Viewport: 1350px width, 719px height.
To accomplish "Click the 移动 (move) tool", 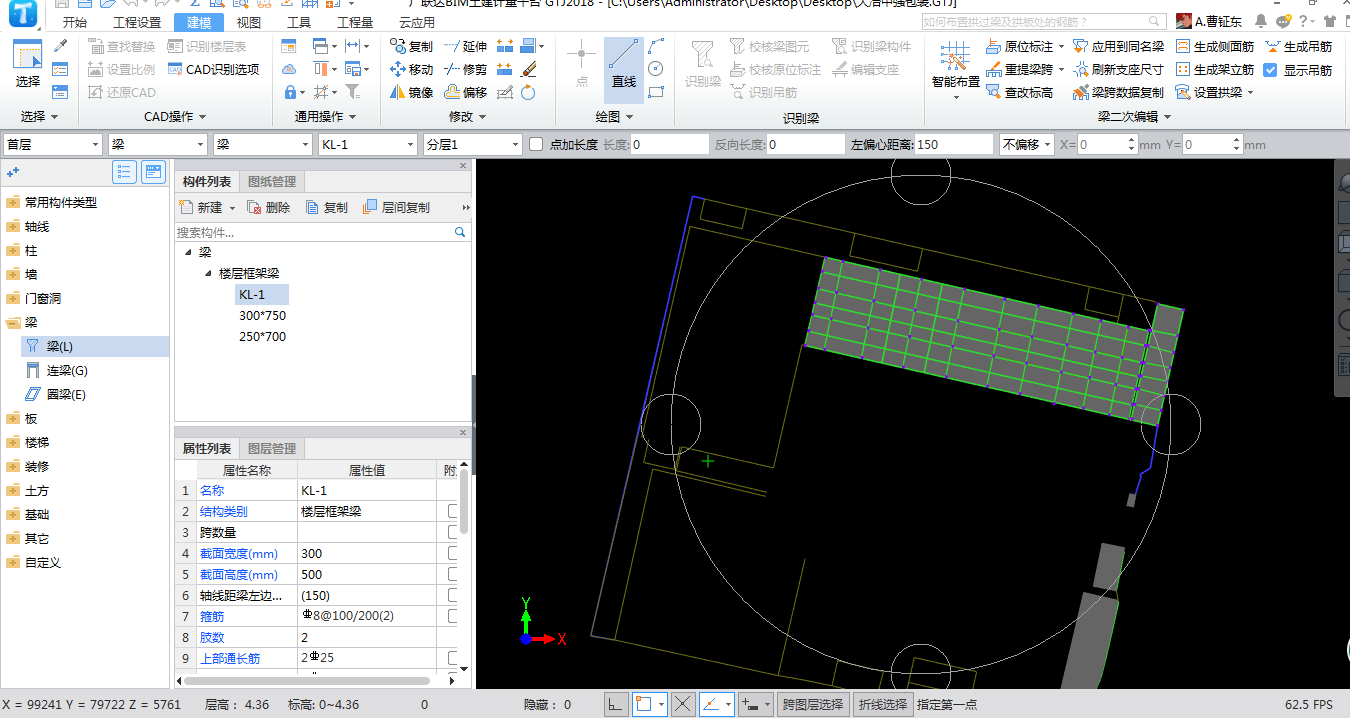I will tap(410, 69).
